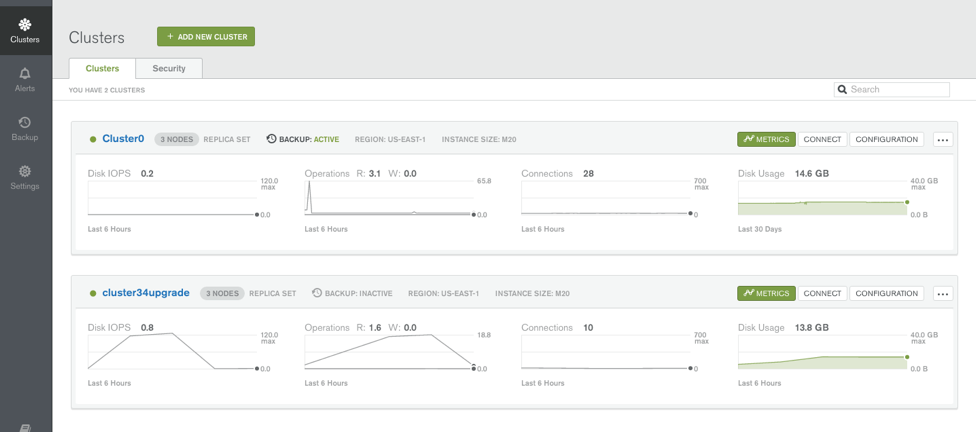Click the Connections 28 value
976x432 pixels.
click(588, 174)
